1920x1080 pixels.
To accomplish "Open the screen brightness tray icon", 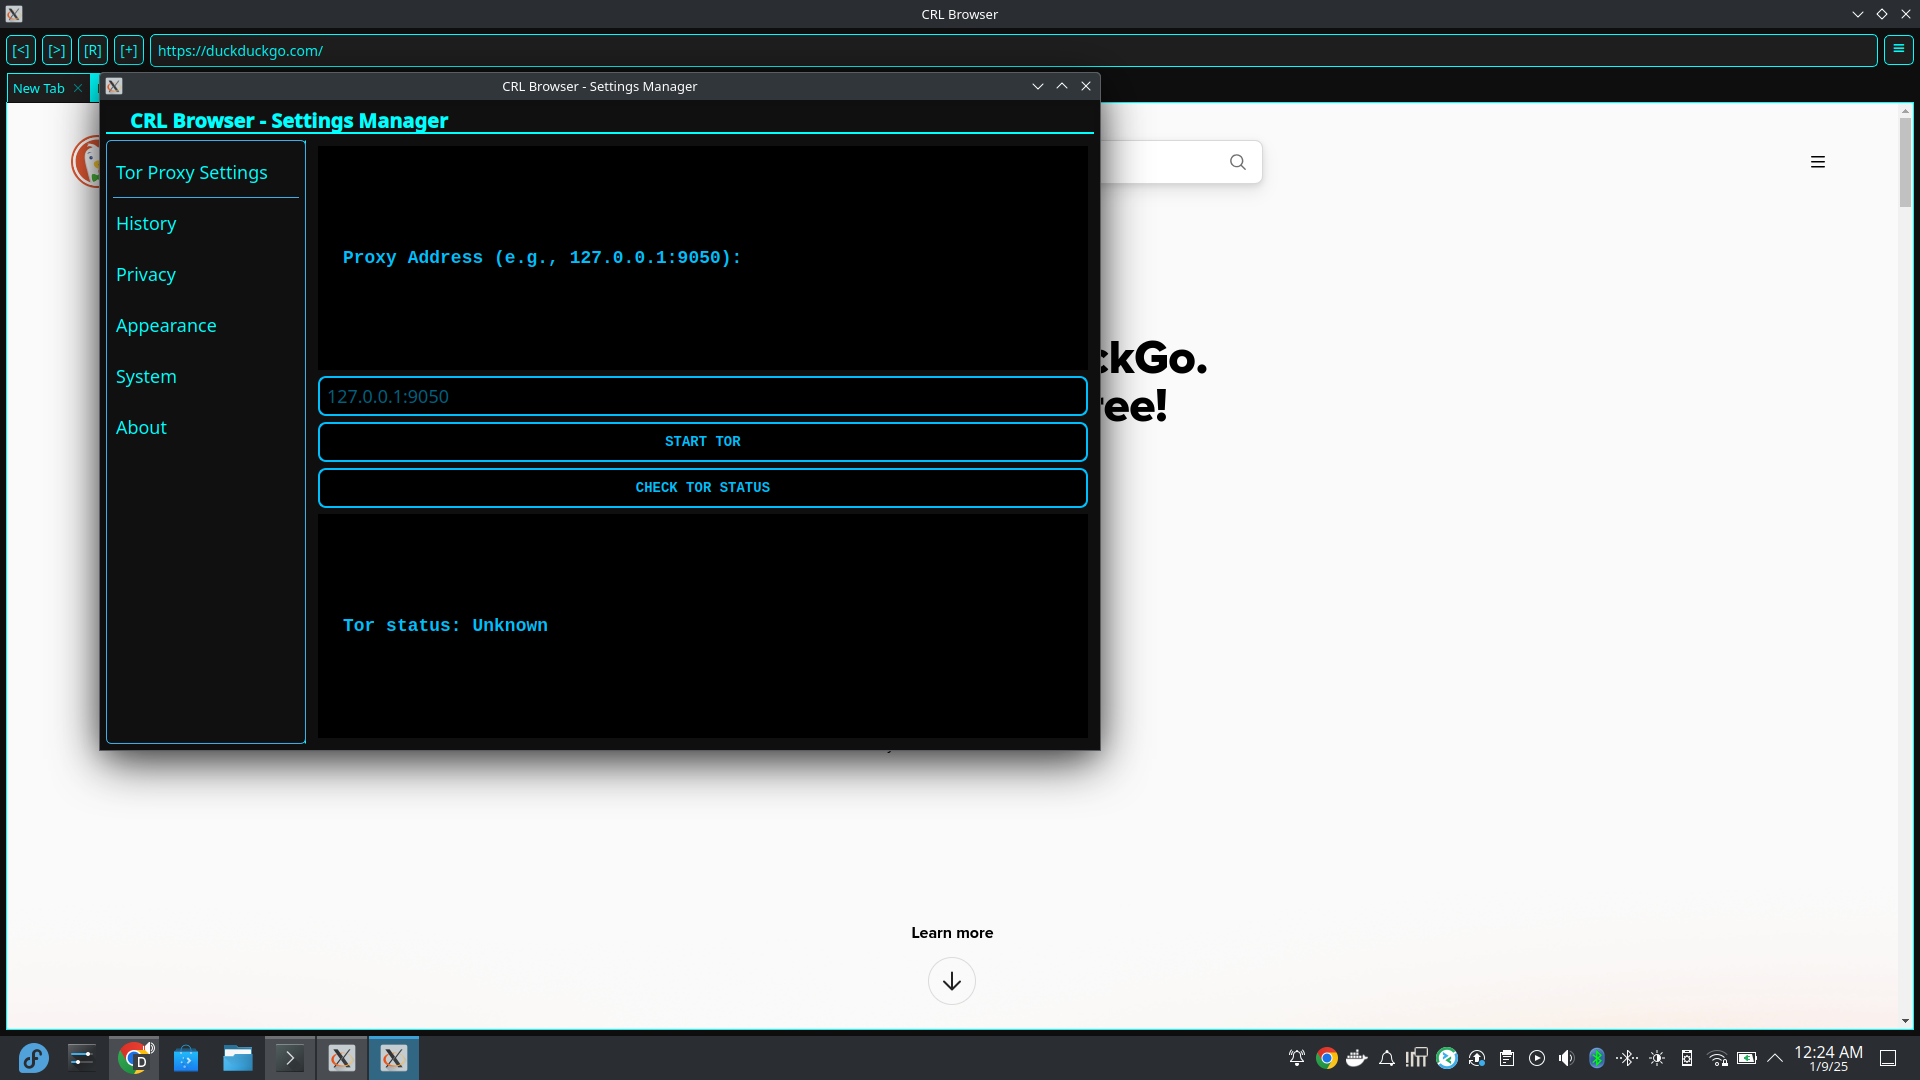I will [1657, 1058].
